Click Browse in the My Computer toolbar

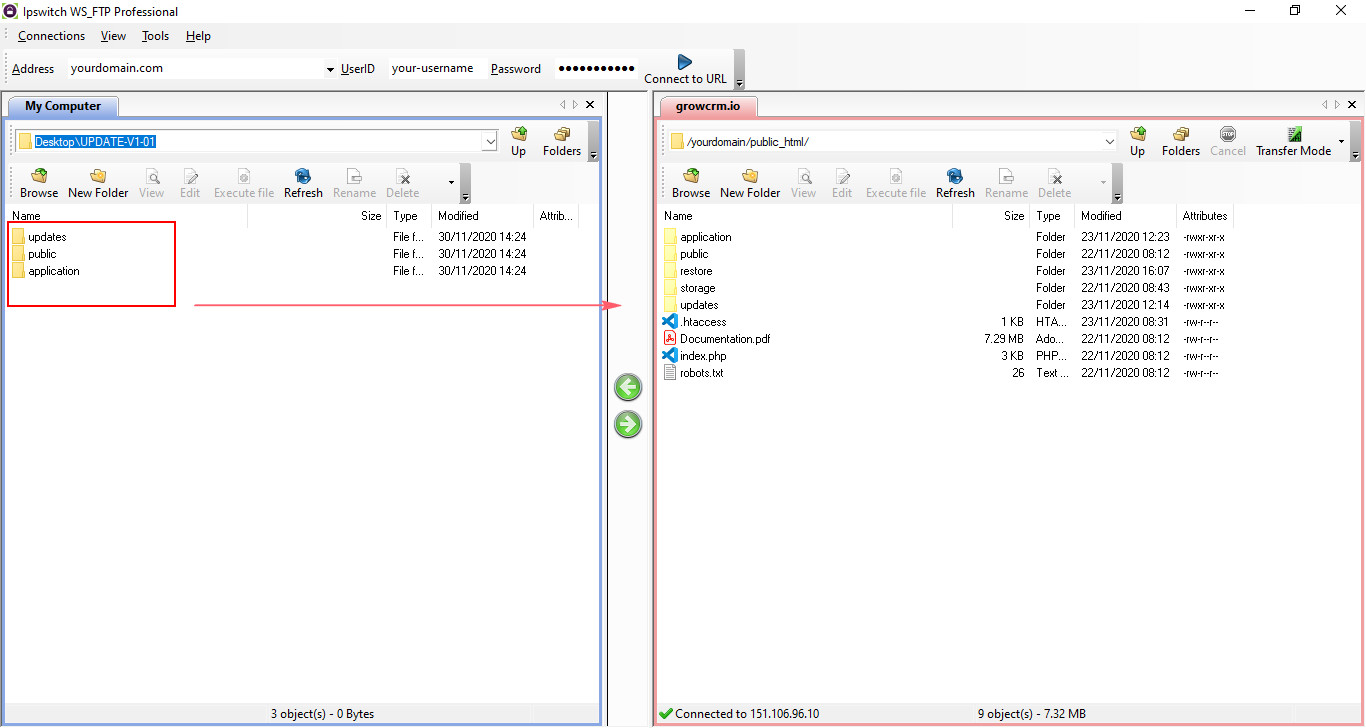click(x=39, y=183)
